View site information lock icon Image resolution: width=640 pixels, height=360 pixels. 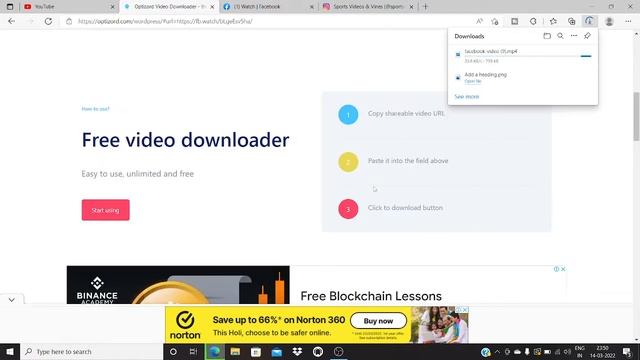coord(69,21)
